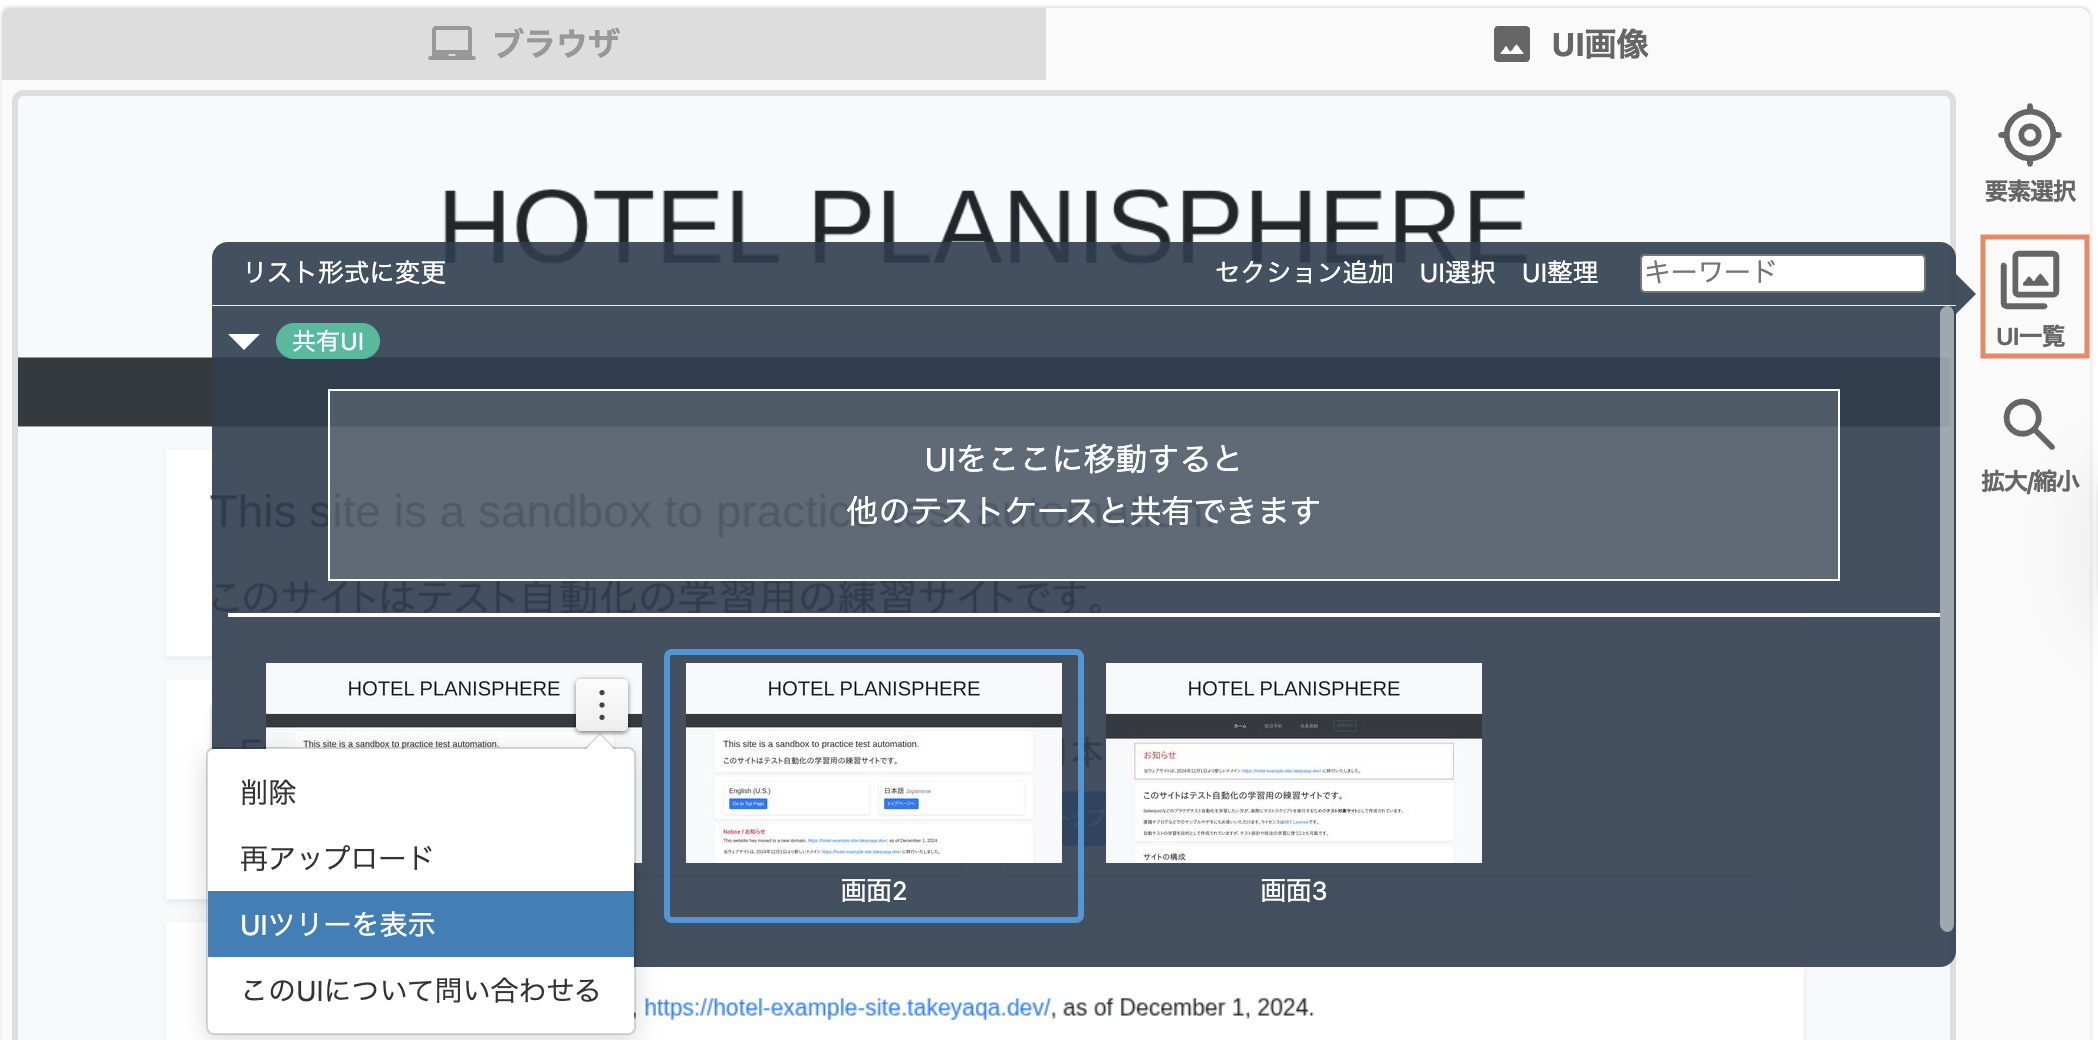The image size is (2098, 1040).
Task: Click the shared UI drop area box
Action: 1084,485
